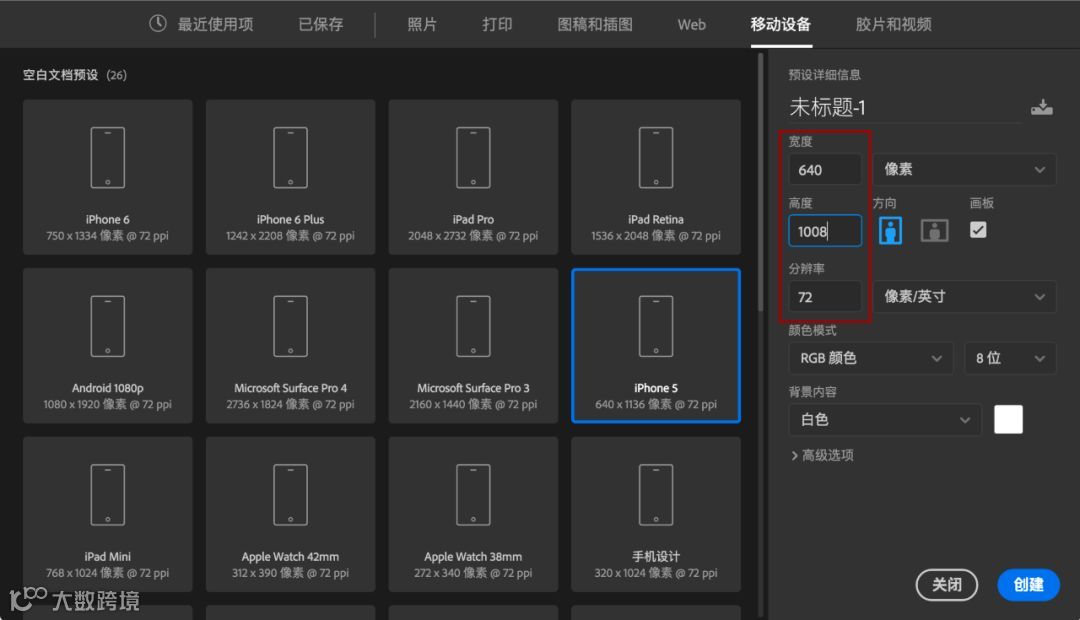This screenshot has height=620, width=1080.
Task: Click the preset list vertical scrollbar
Action: [760, 183]
